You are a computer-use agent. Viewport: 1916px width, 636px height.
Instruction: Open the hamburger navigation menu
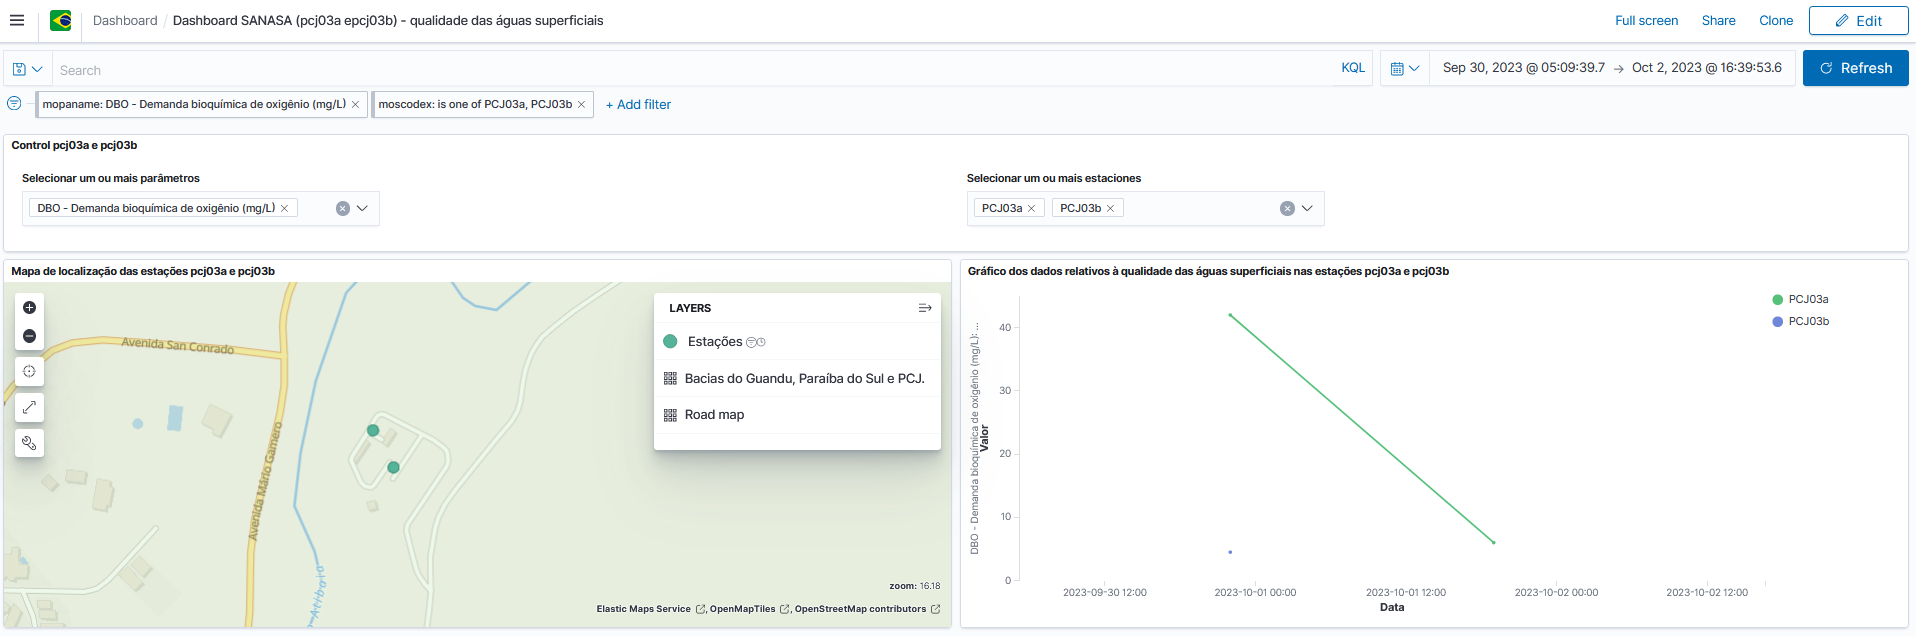coord(17,20)
